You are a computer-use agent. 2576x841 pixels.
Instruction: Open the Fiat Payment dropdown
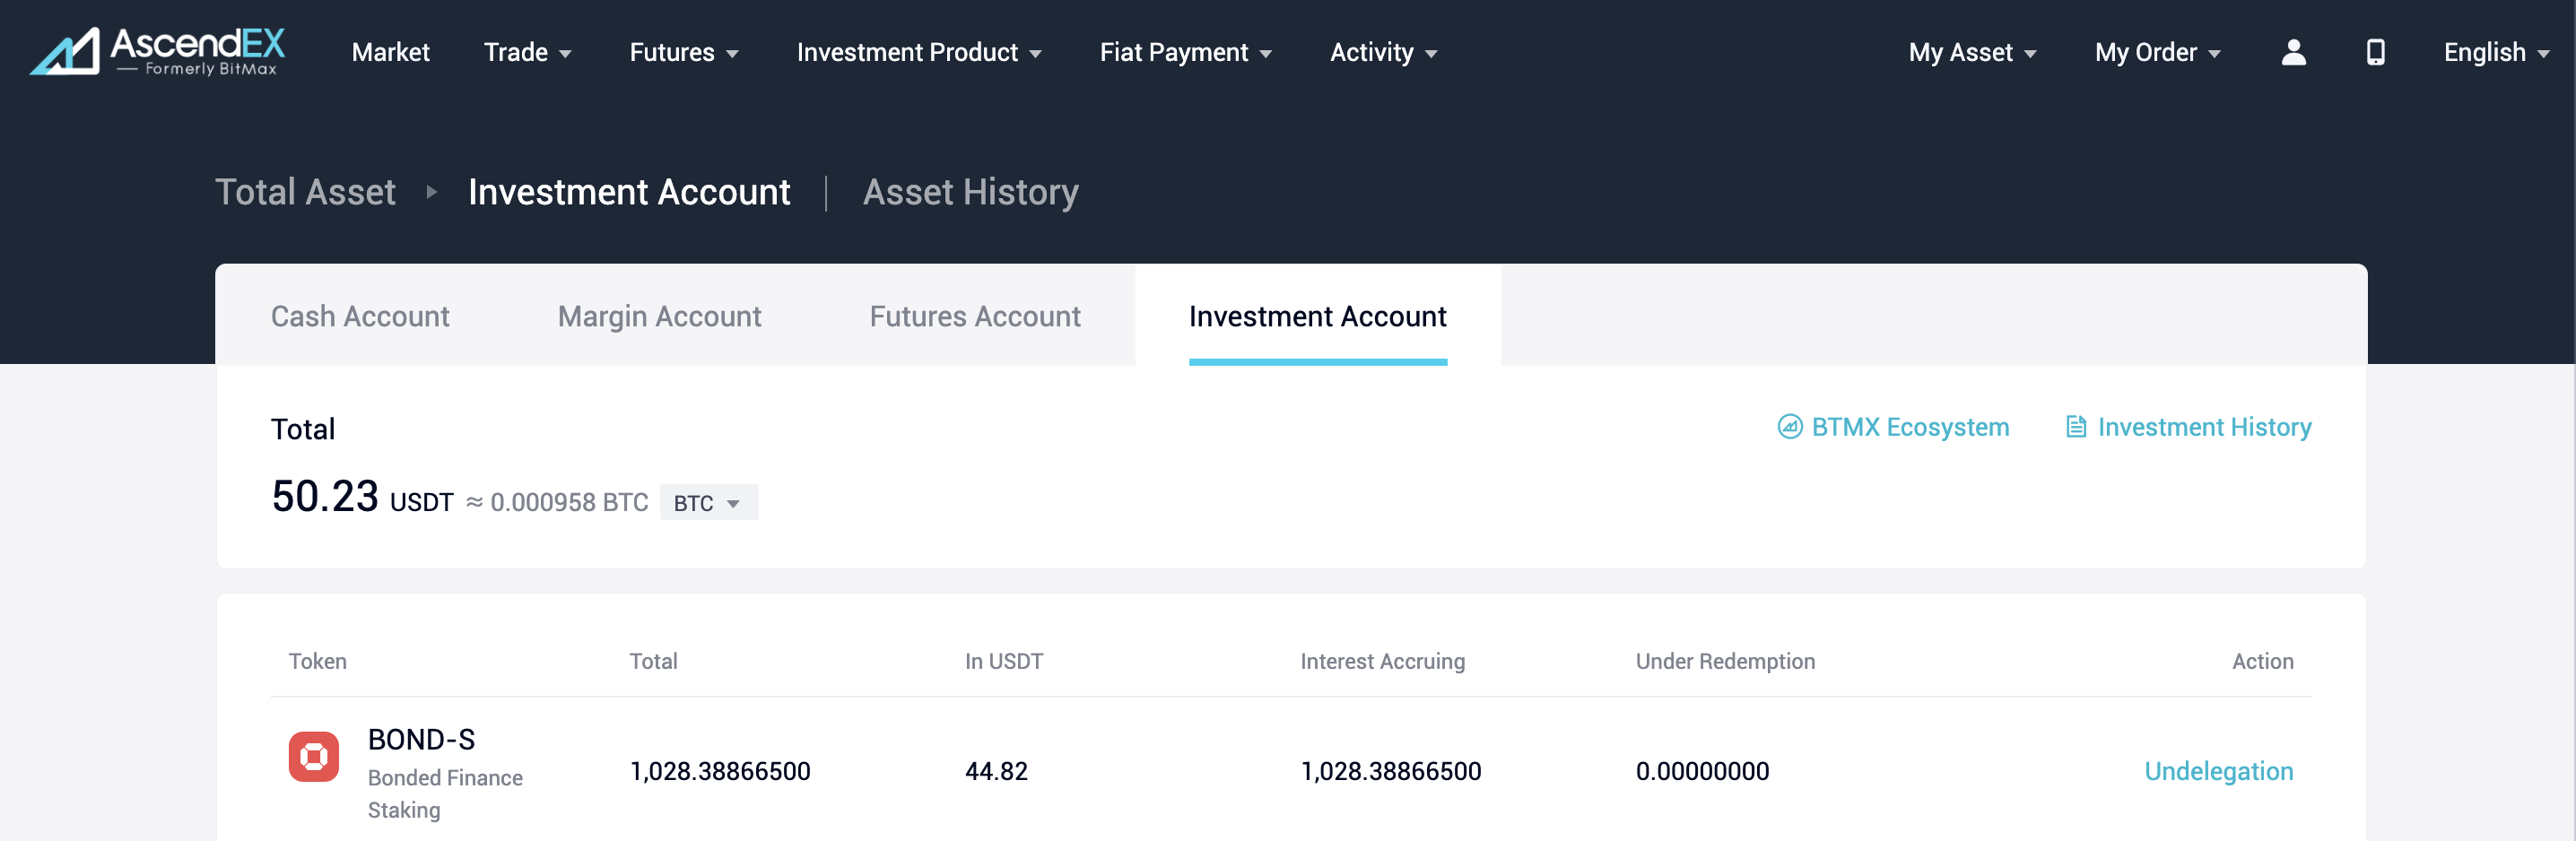[1185, 52]
